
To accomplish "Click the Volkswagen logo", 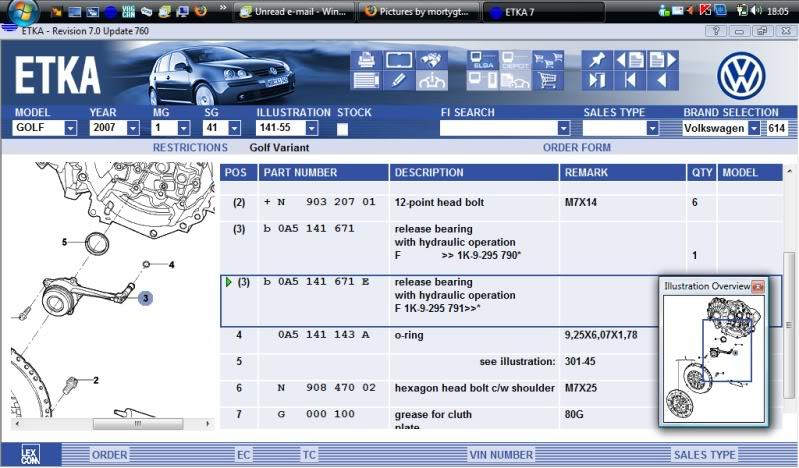I will 741,75.
